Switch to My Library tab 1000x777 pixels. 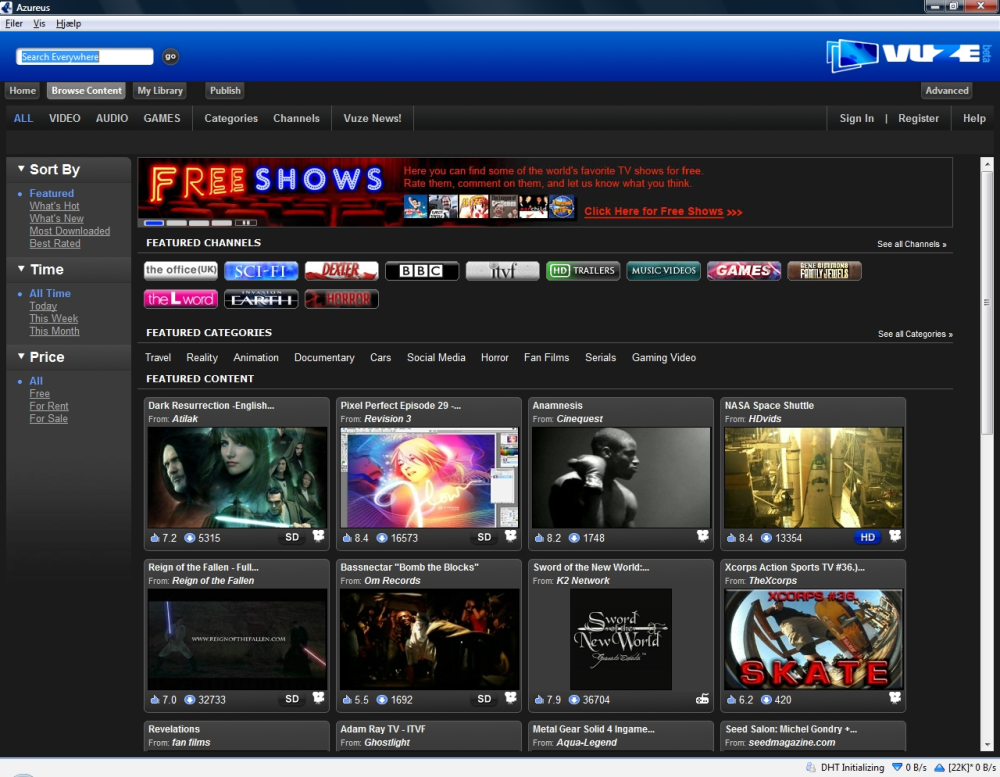160,91
